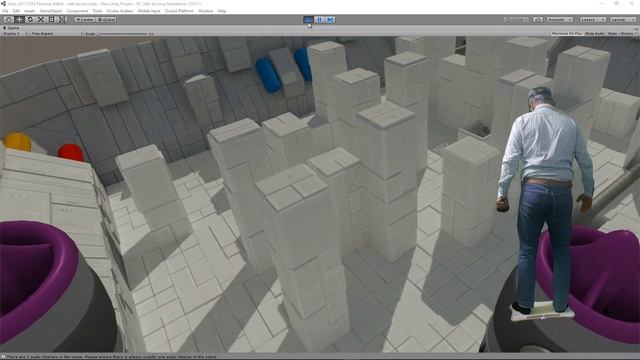Screen dimensions: 640x360
Task: Click the Play button to stop playback
Action: (309, 20)
